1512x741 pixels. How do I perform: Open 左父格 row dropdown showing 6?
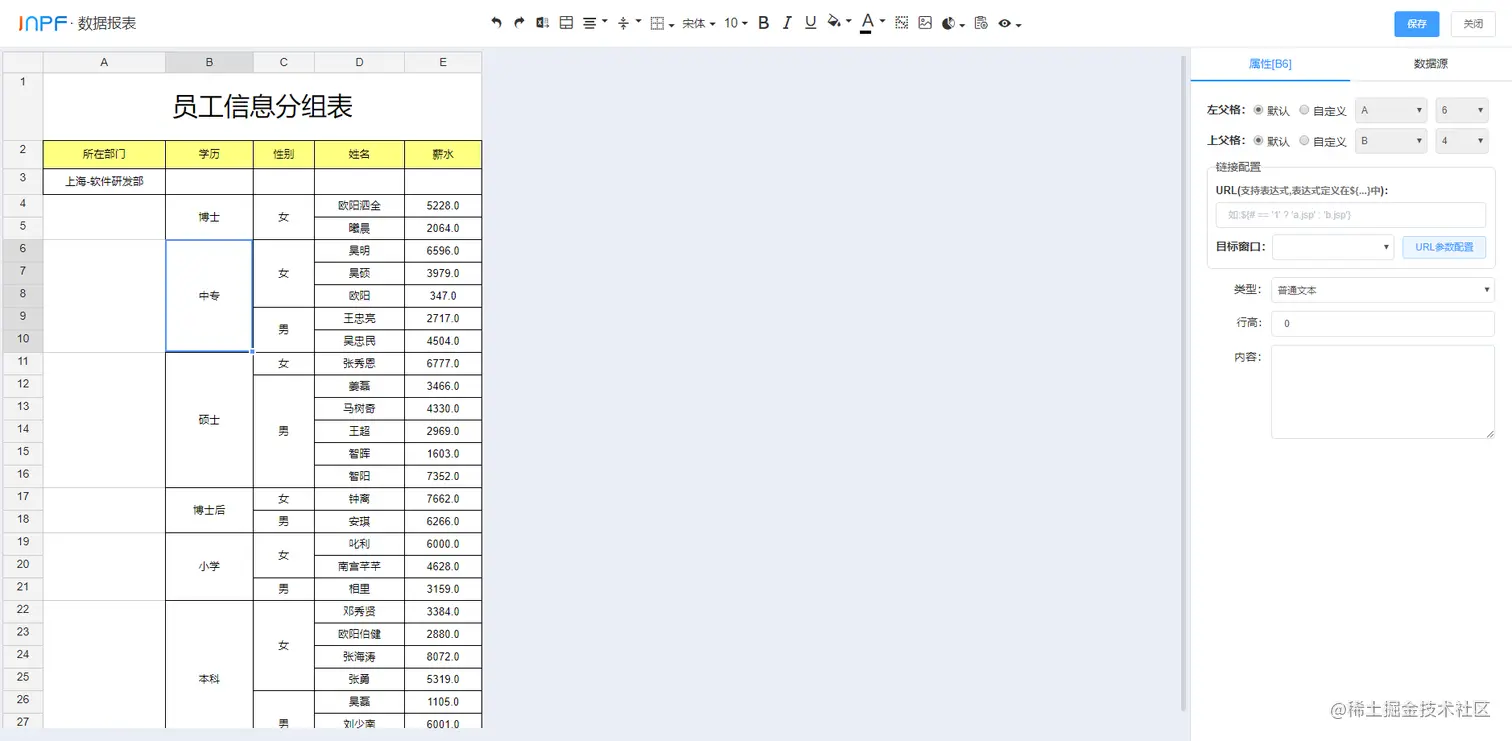click(1462, 111)
